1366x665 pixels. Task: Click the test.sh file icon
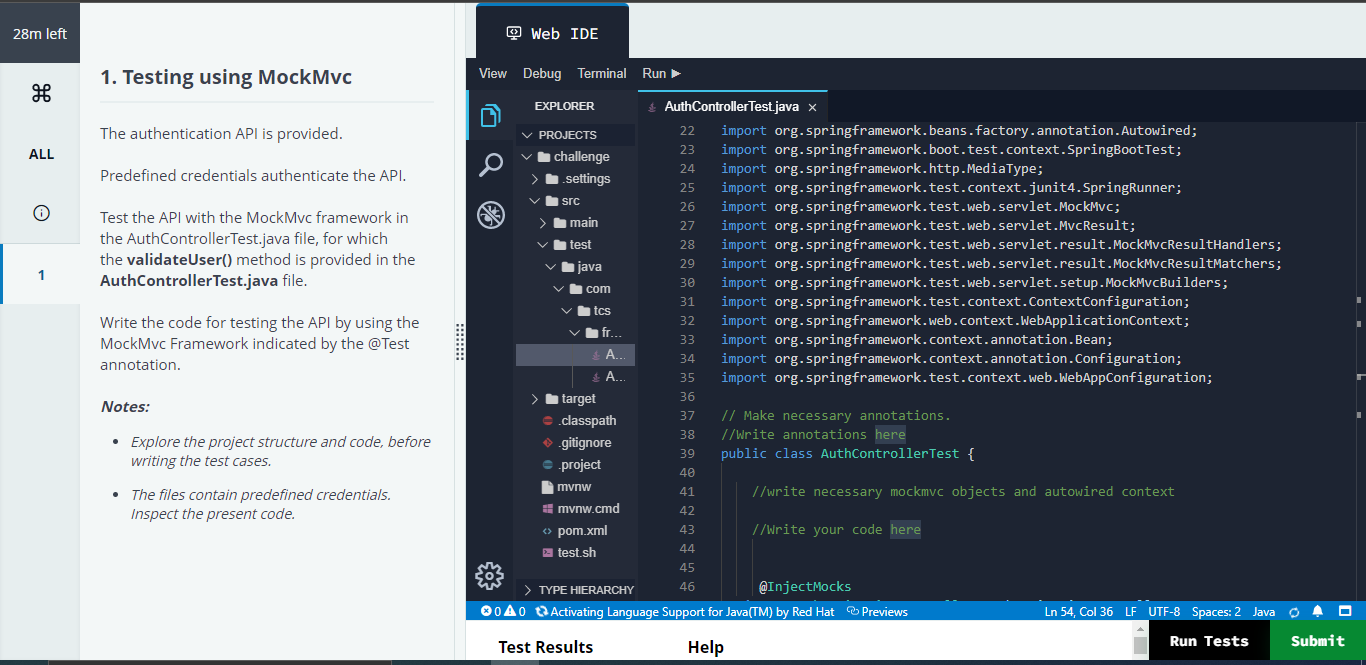click(547, 553)
